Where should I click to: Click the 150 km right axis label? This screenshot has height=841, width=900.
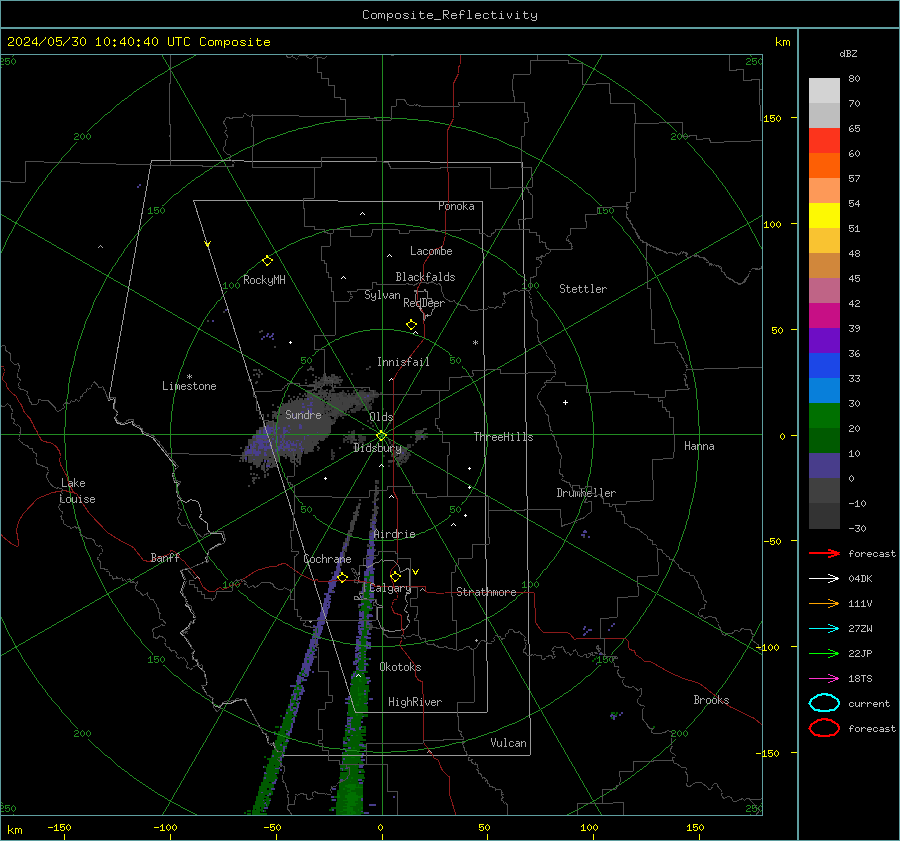pyautogui.click(x=772, y=118)
